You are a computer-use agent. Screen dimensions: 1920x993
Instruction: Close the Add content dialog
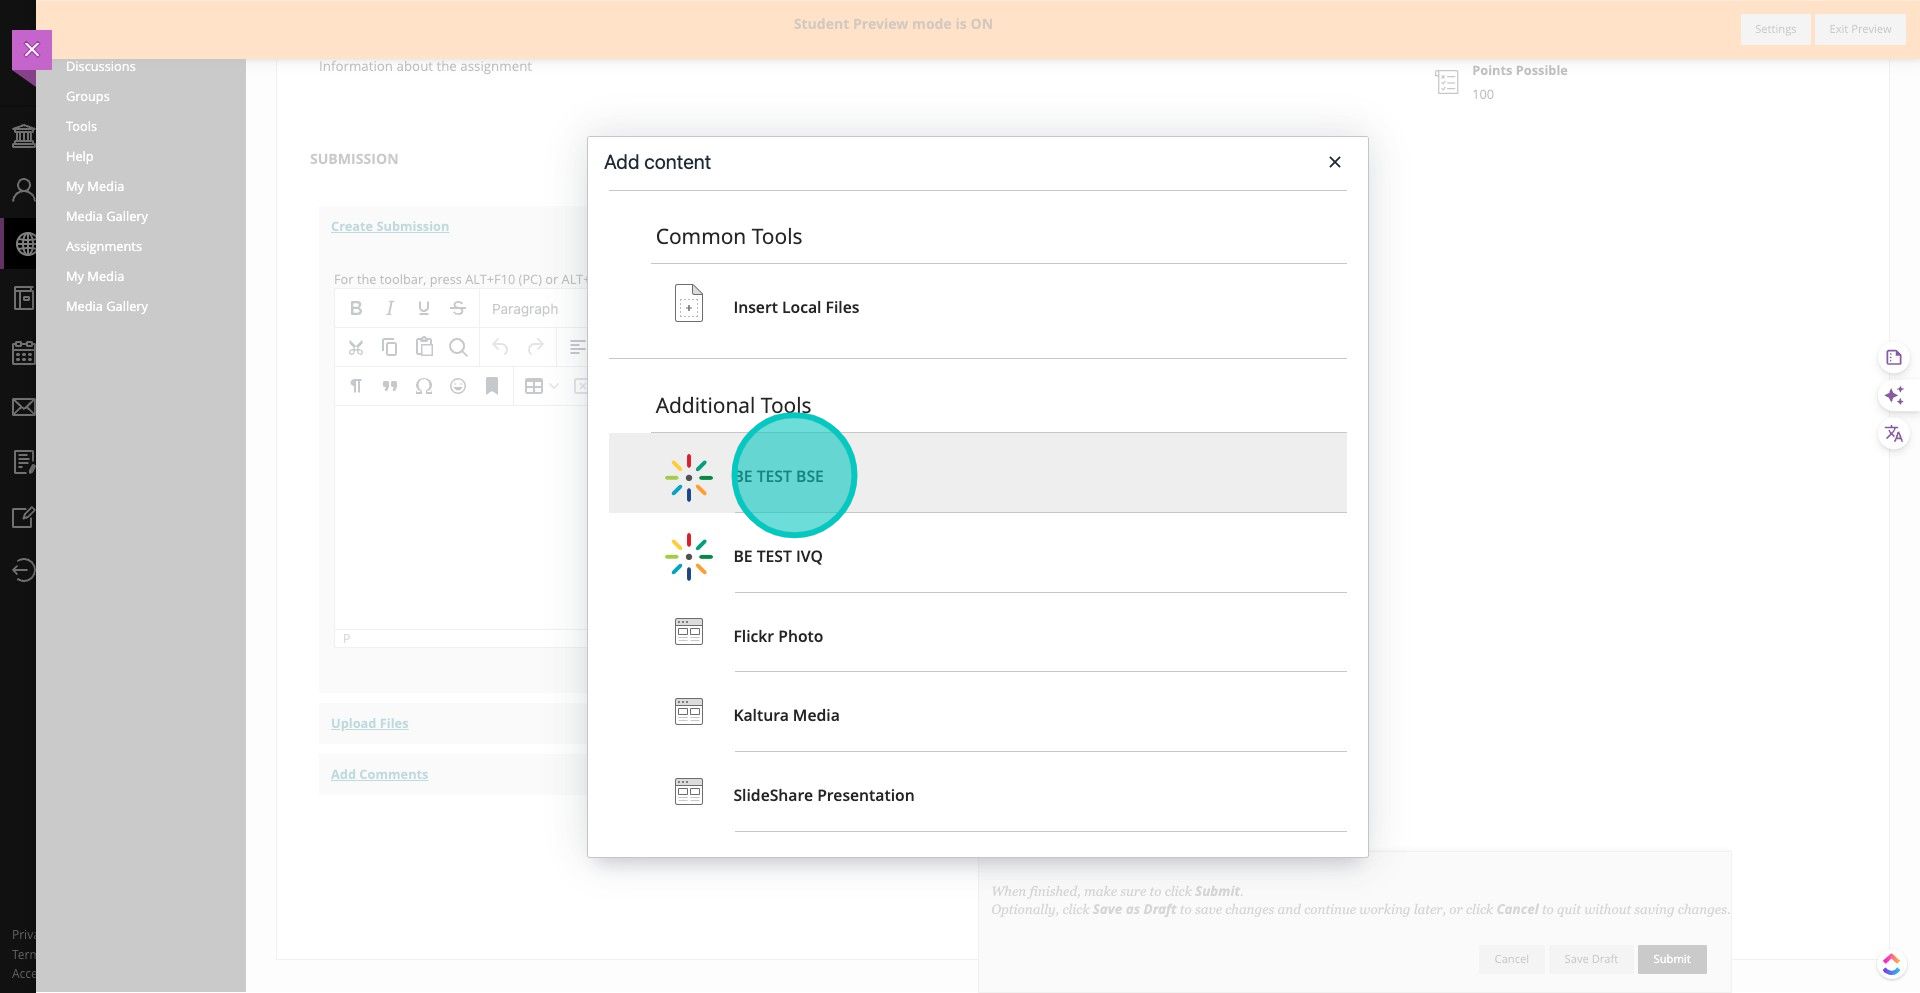coord(1334,162)
